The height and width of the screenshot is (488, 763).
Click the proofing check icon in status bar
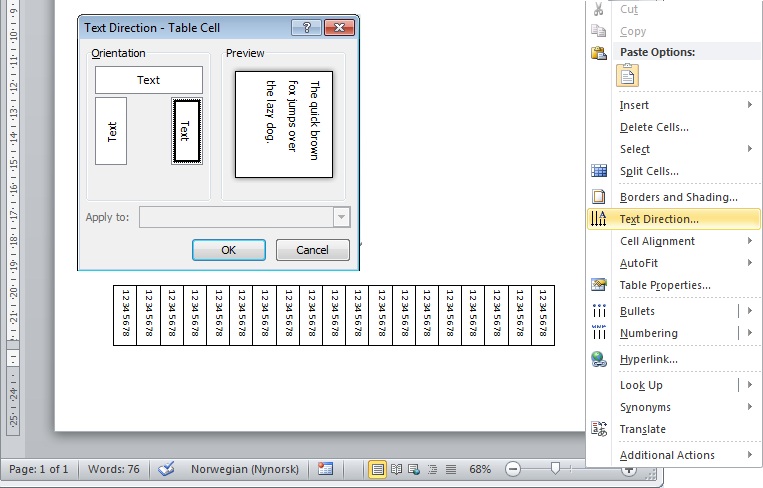(x=166, y=469)
